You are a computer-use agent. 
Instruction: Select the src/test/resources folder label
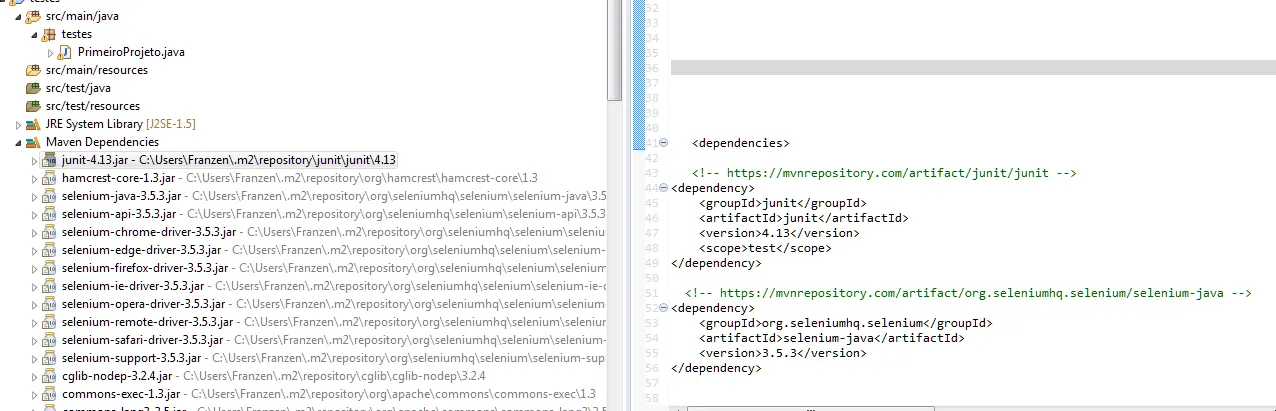(x=92, y=106)
